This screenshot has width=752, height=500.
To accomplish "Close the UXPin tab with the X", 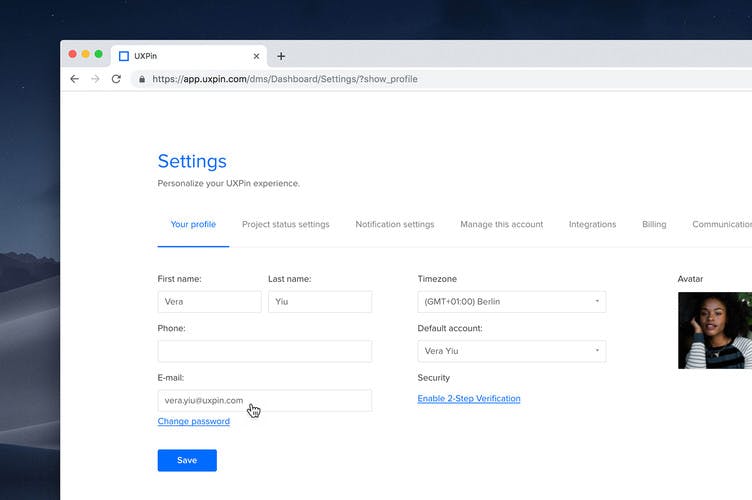I will pos(256,56).
